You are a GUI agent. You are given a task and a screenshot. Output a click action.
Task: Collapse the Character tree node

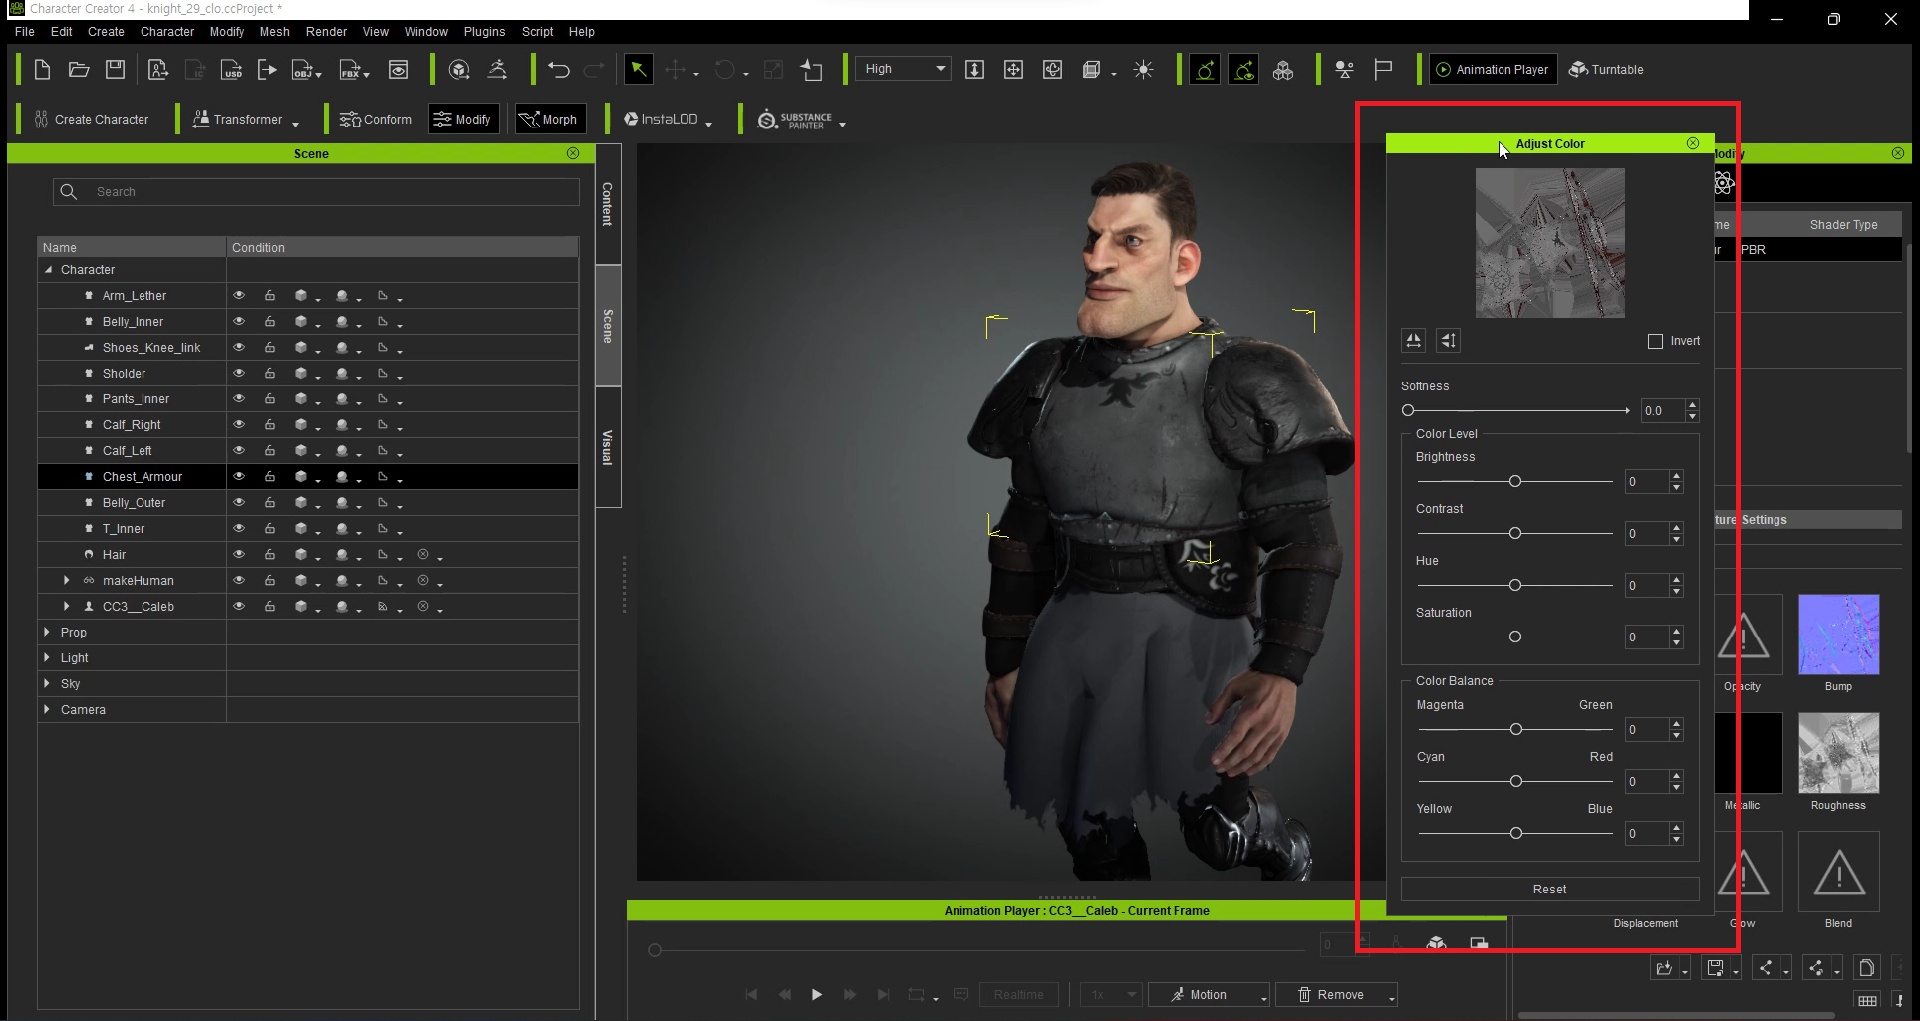coord(48,270)
